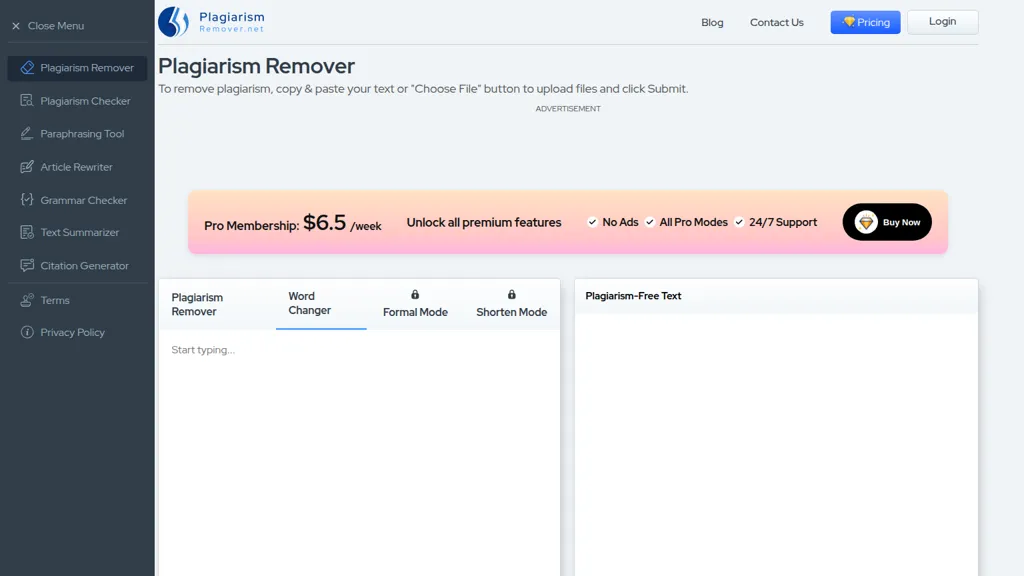The image size is (1024, 576).
Task: Click the blue Pricing button
Action: 865,22
